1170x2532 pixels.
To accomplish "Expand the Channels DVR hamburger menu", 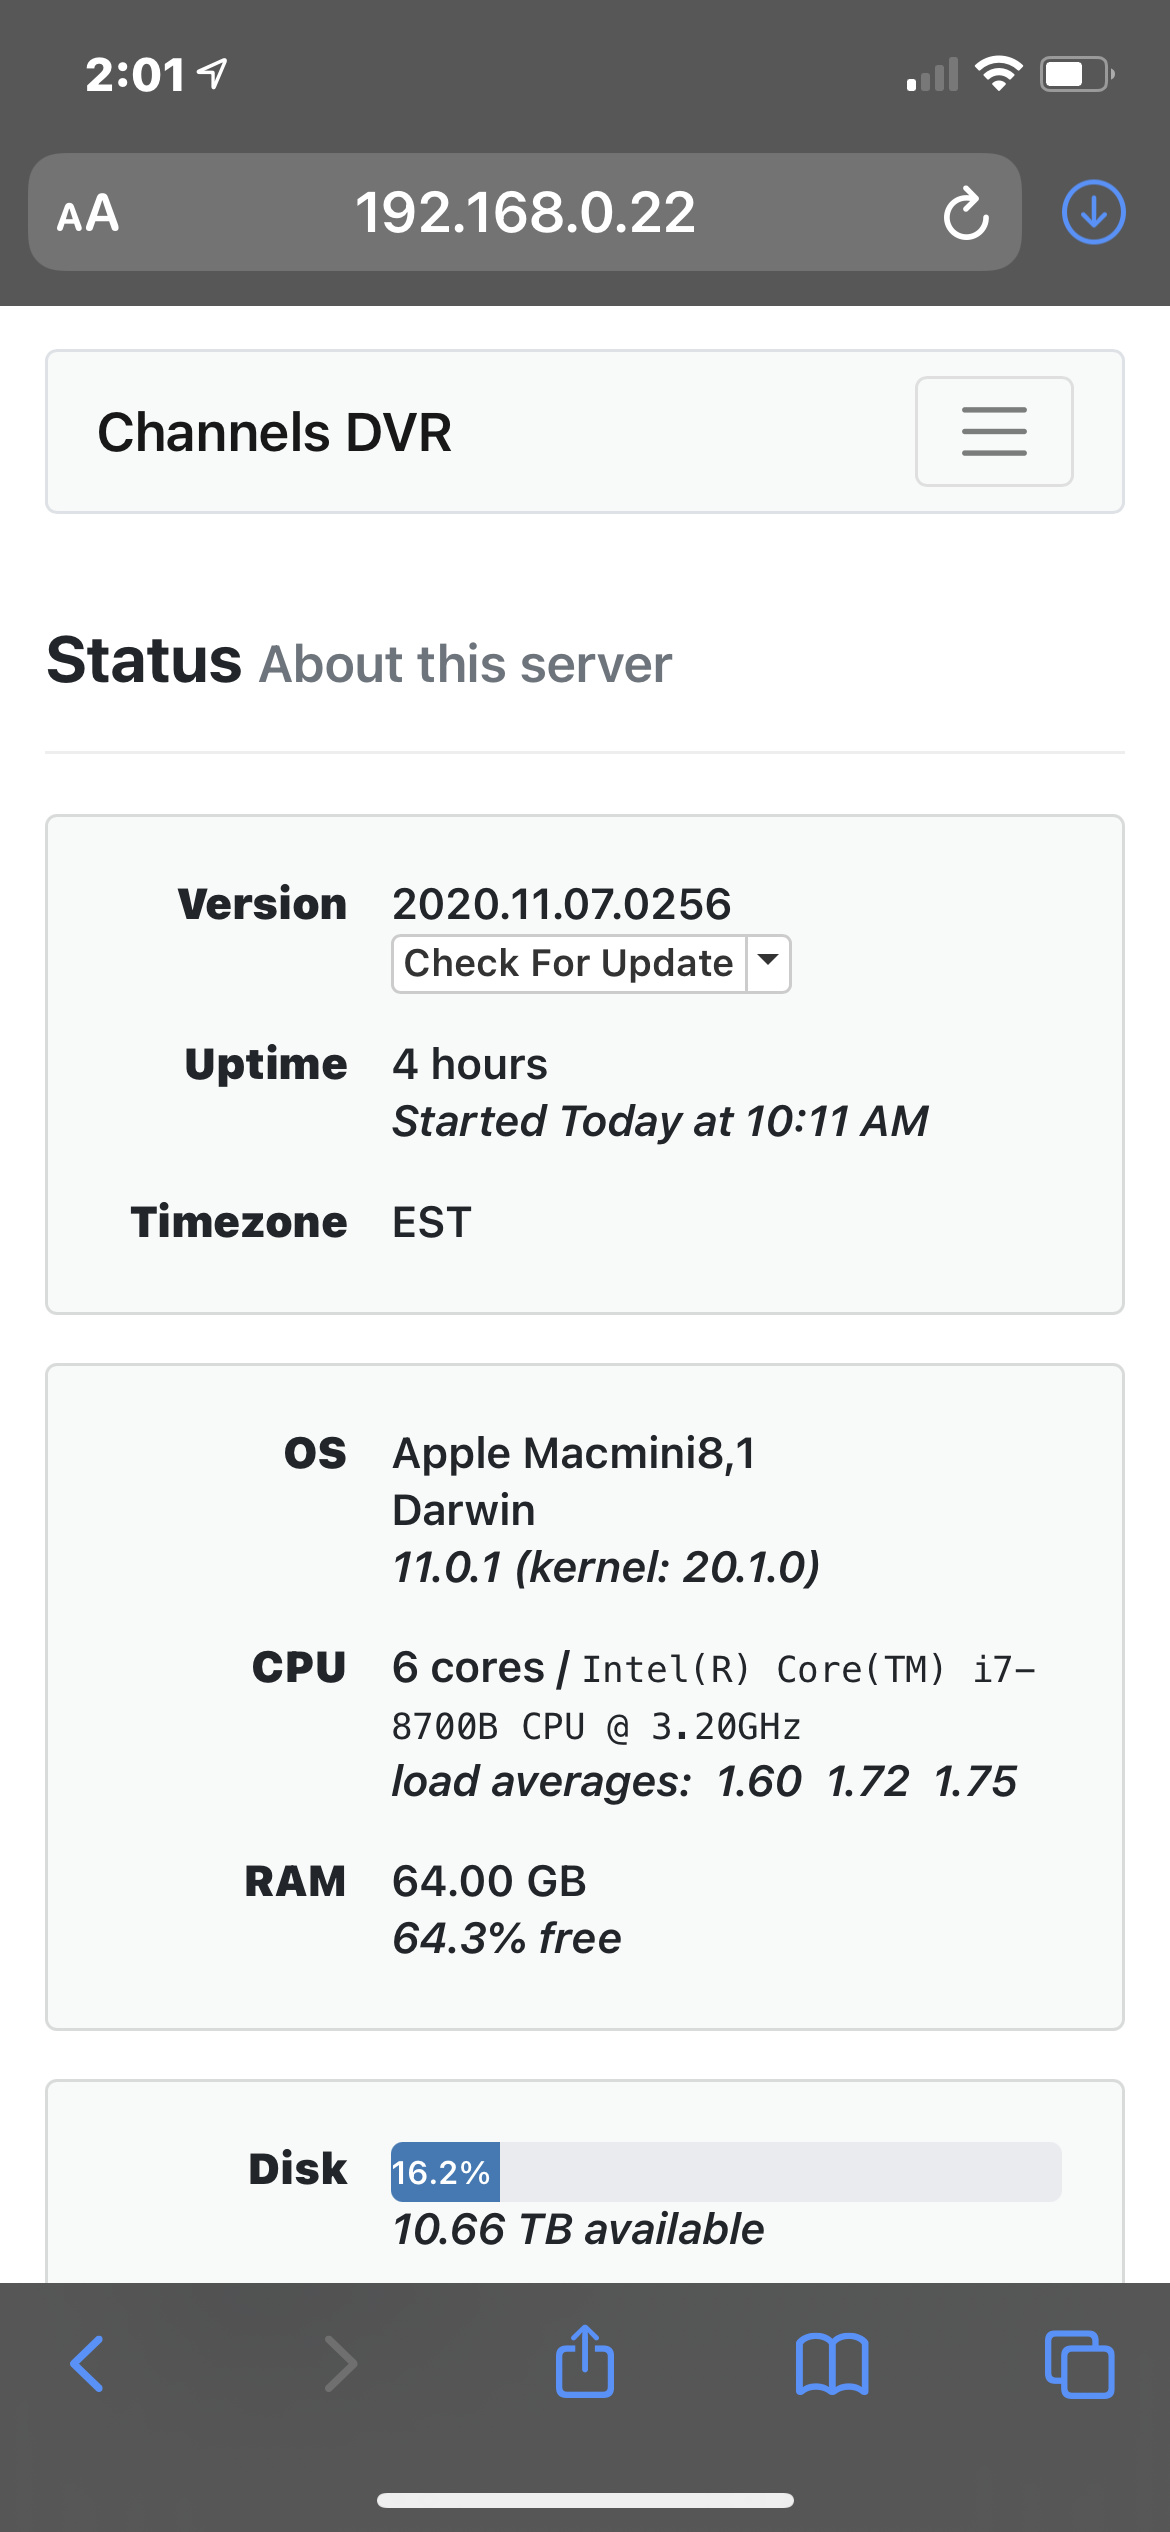I will pyautogui.click(x=994, y=432).
